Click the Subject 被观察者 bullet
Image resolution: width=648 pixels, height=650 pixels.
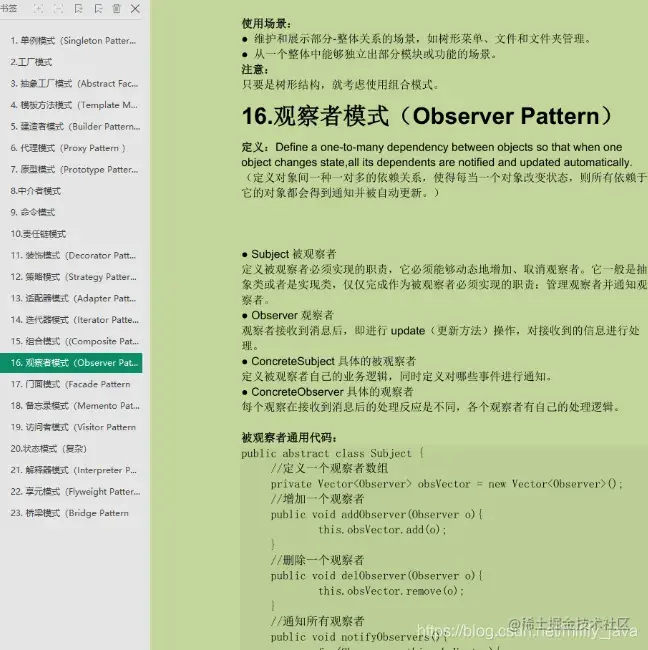click(289, 254)
